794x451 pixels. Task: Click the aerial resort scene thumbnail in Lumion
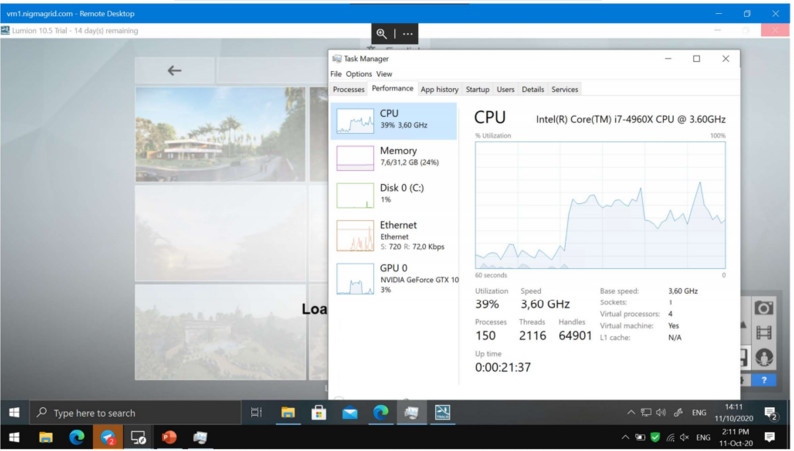[221, 333]
